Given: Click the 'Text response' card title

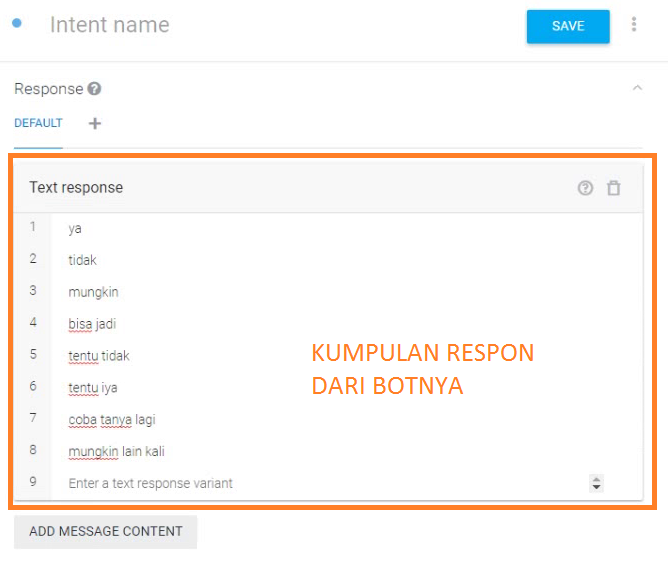Looking at the screenshot, I should pyautogui.click(x=76, y=187).
